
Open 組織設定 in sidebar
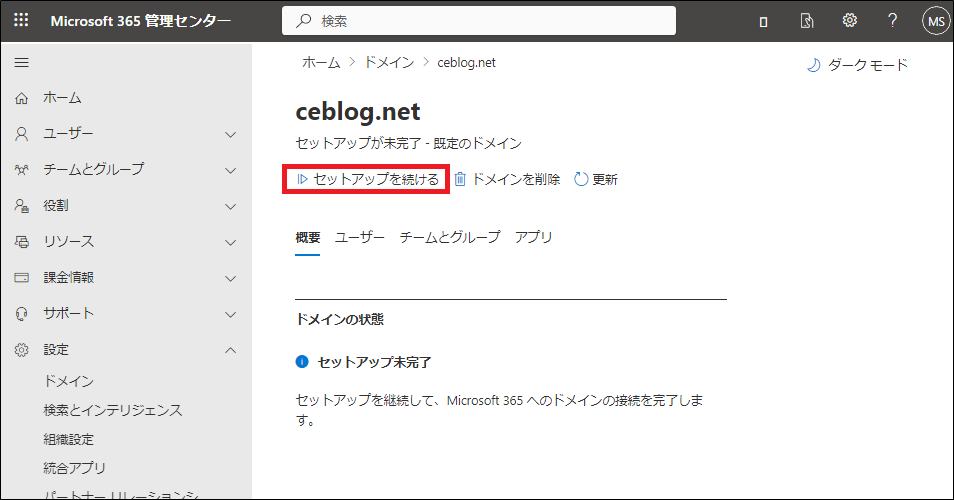(x=69, y=439)
